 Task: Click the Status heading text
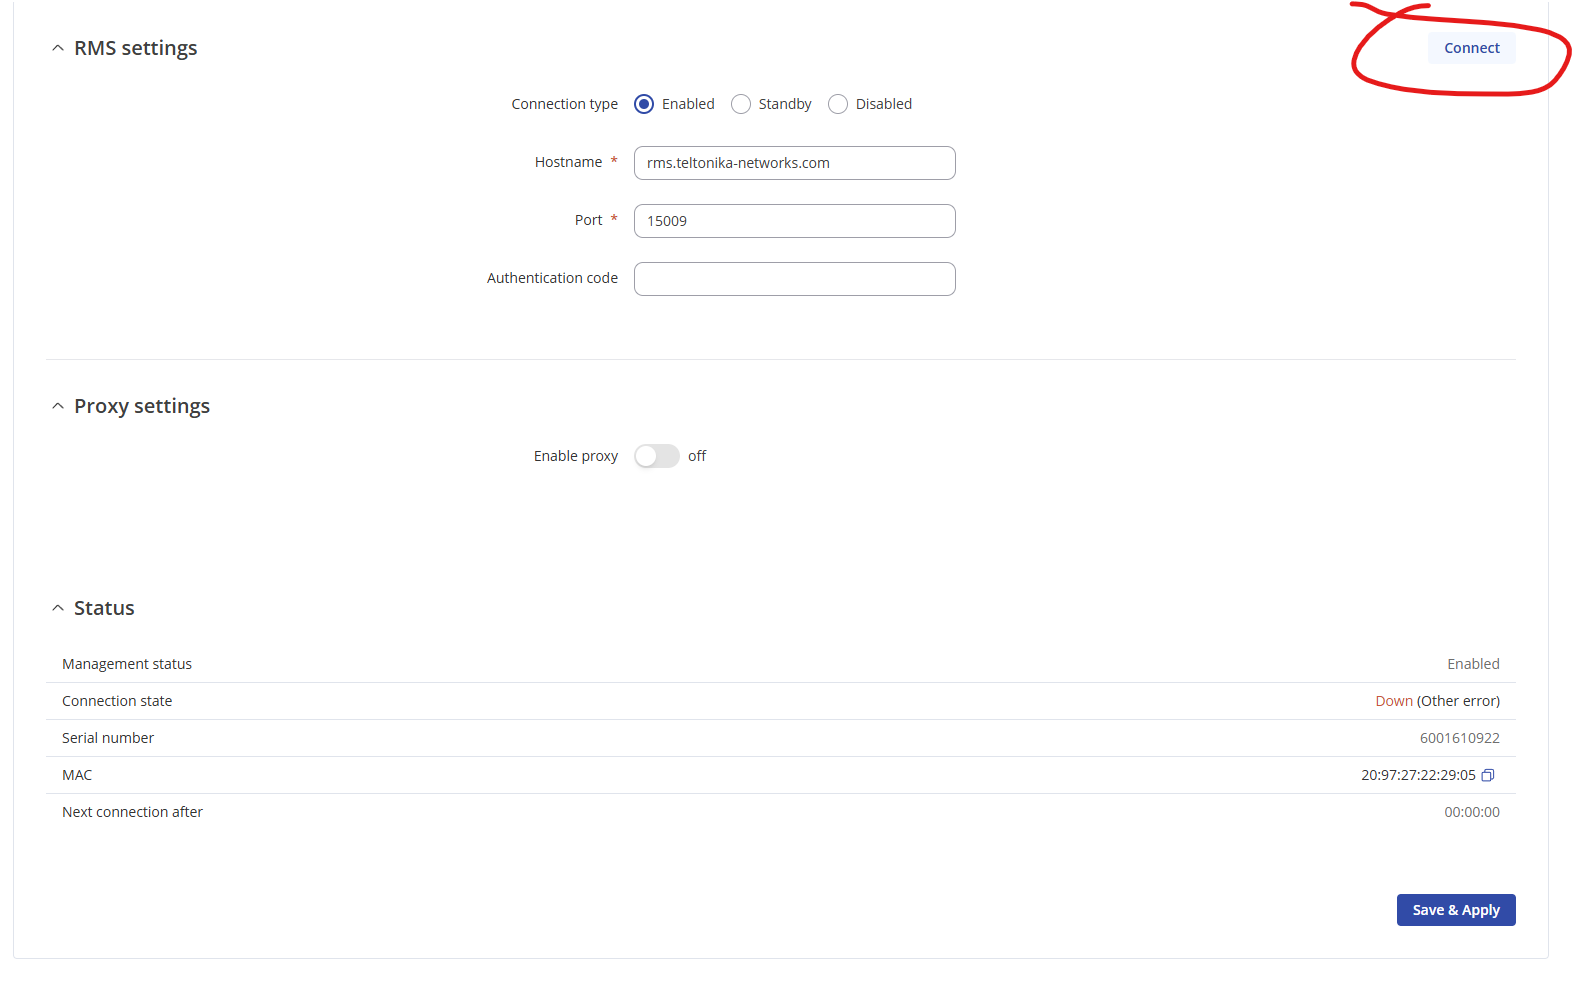[104, 608]
